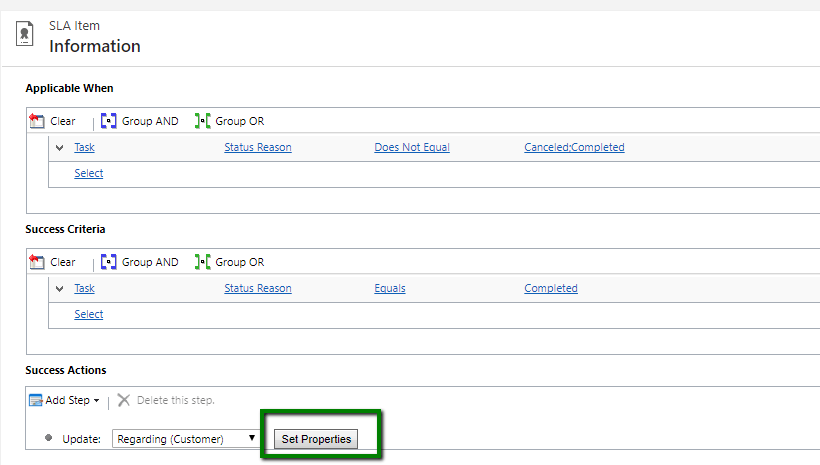Open Task entity link in Applicable When
The image size is (820, 465).
click(x=84, y=148)
